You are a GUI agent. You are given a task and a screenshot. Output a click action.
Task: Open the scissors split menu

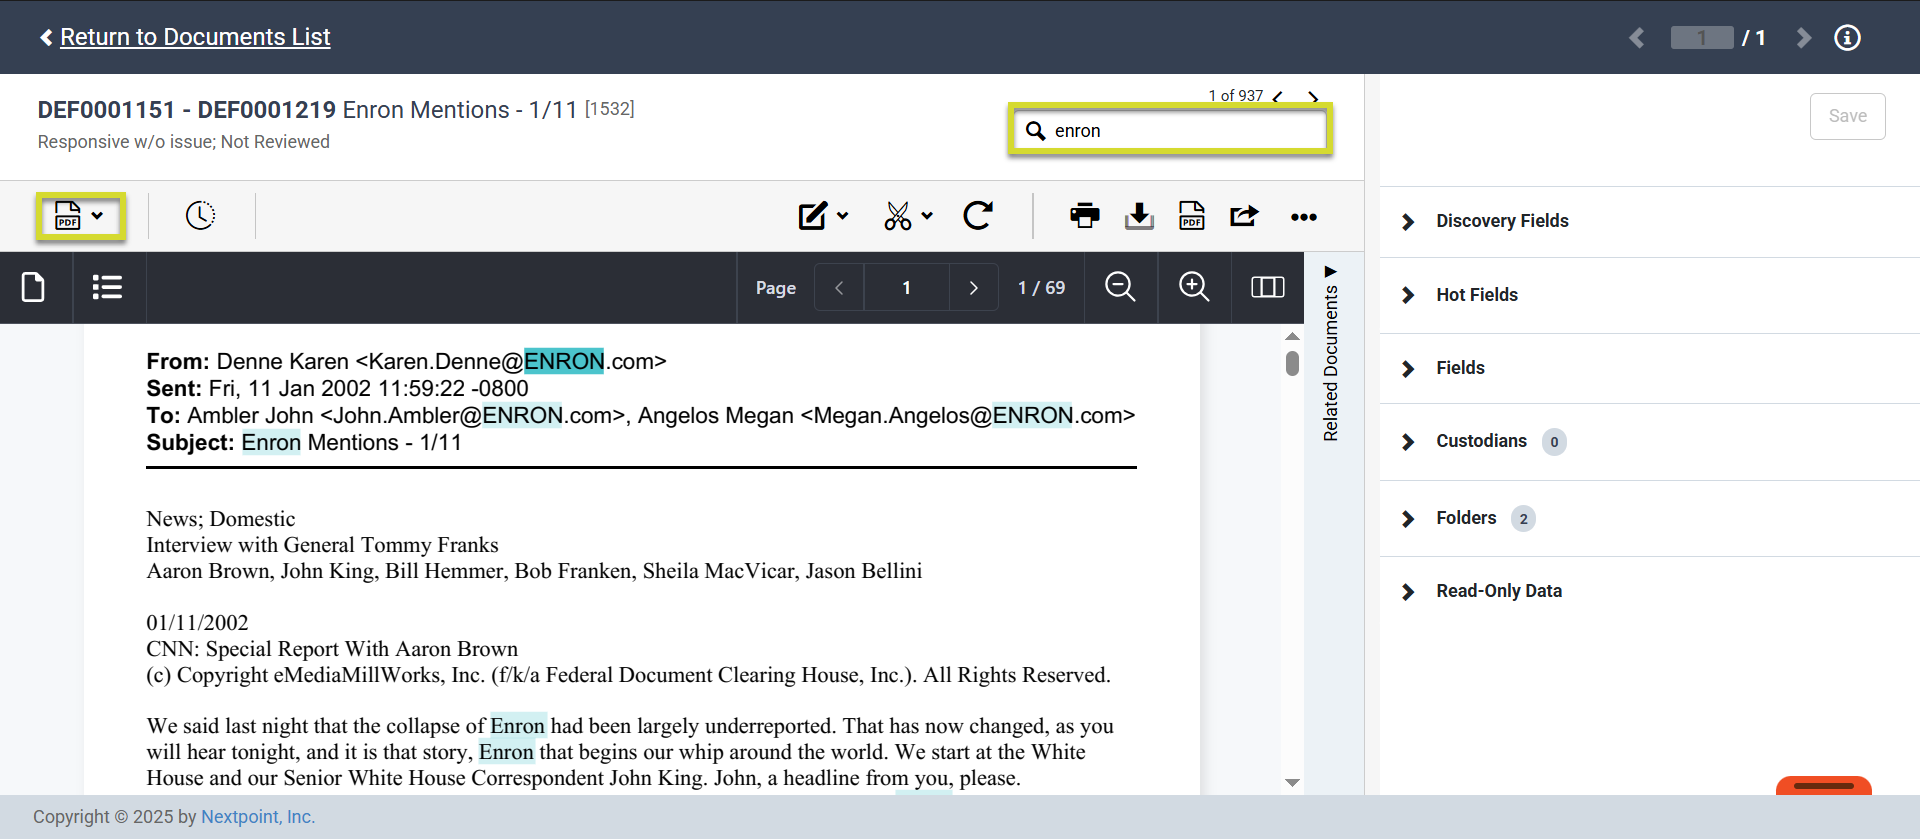(x=908, y=216)
